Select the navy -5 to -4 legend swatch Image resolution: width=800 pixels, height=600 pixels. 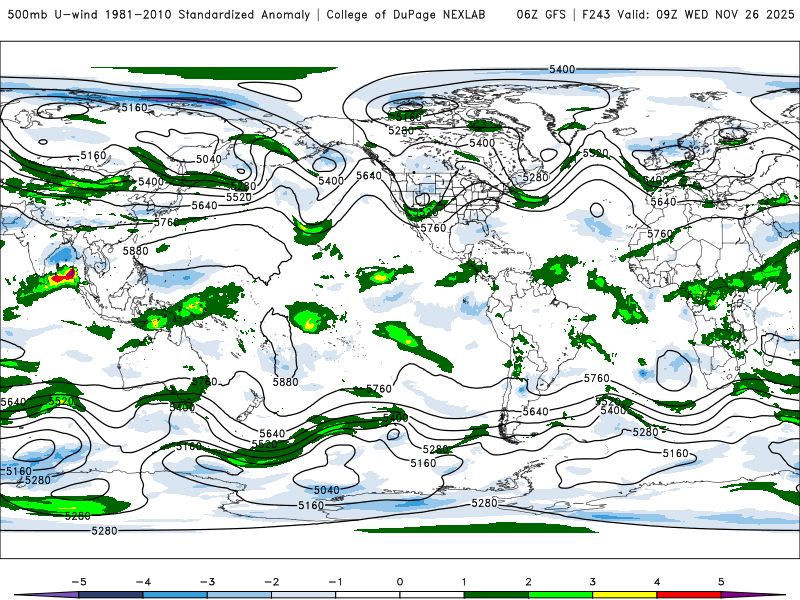111,595
